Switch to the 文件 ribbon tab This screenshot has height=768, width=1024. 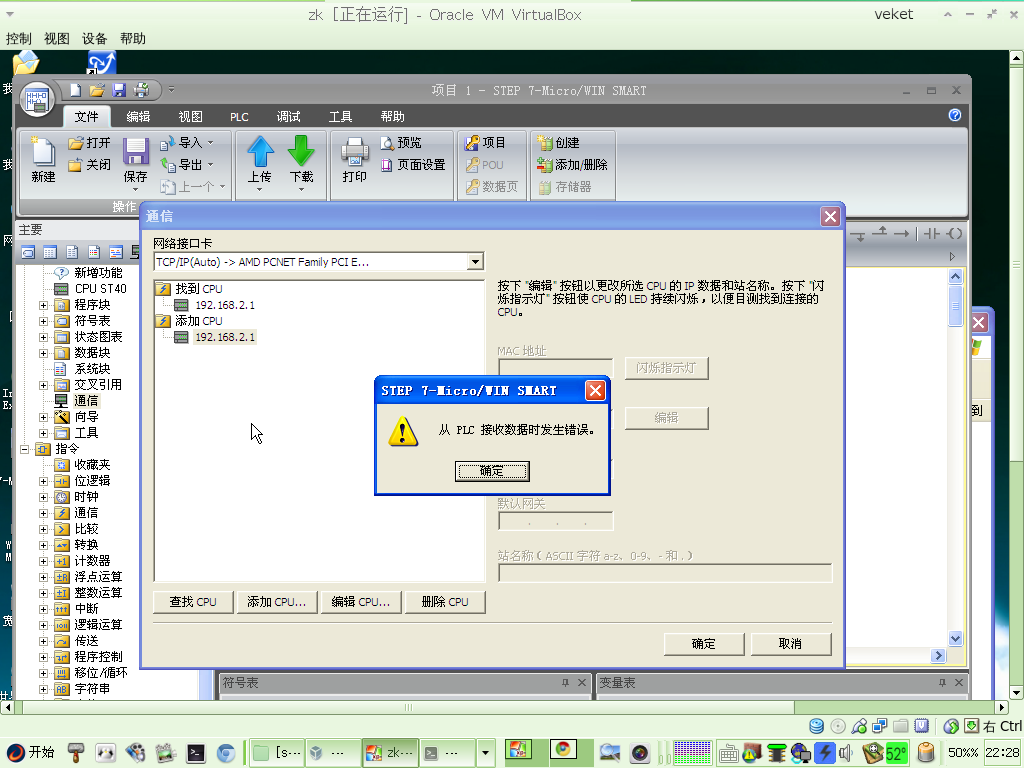86,116
